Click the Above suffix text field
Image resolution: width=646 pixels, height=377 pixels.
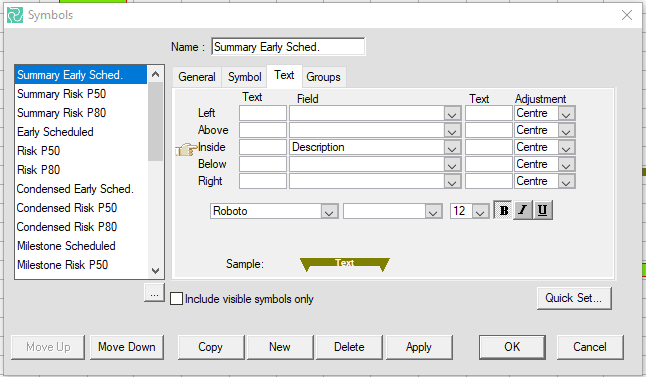(488, 130)
